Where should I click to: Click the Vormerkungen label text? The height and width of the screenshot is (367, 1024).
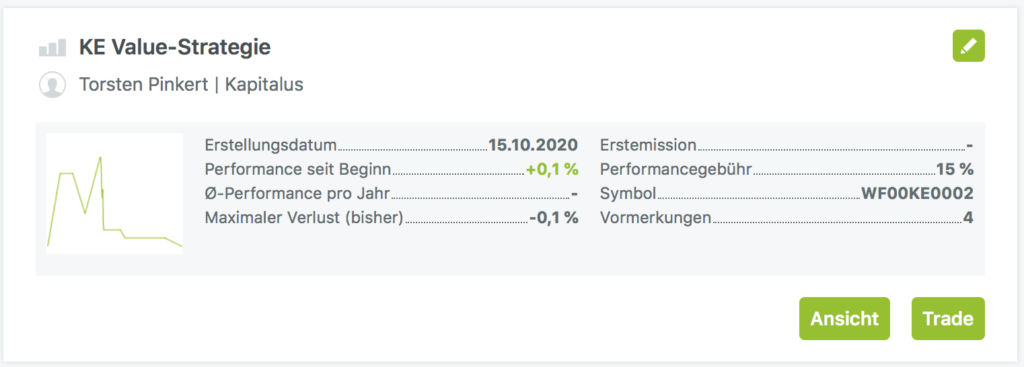(x=655, y=219)
